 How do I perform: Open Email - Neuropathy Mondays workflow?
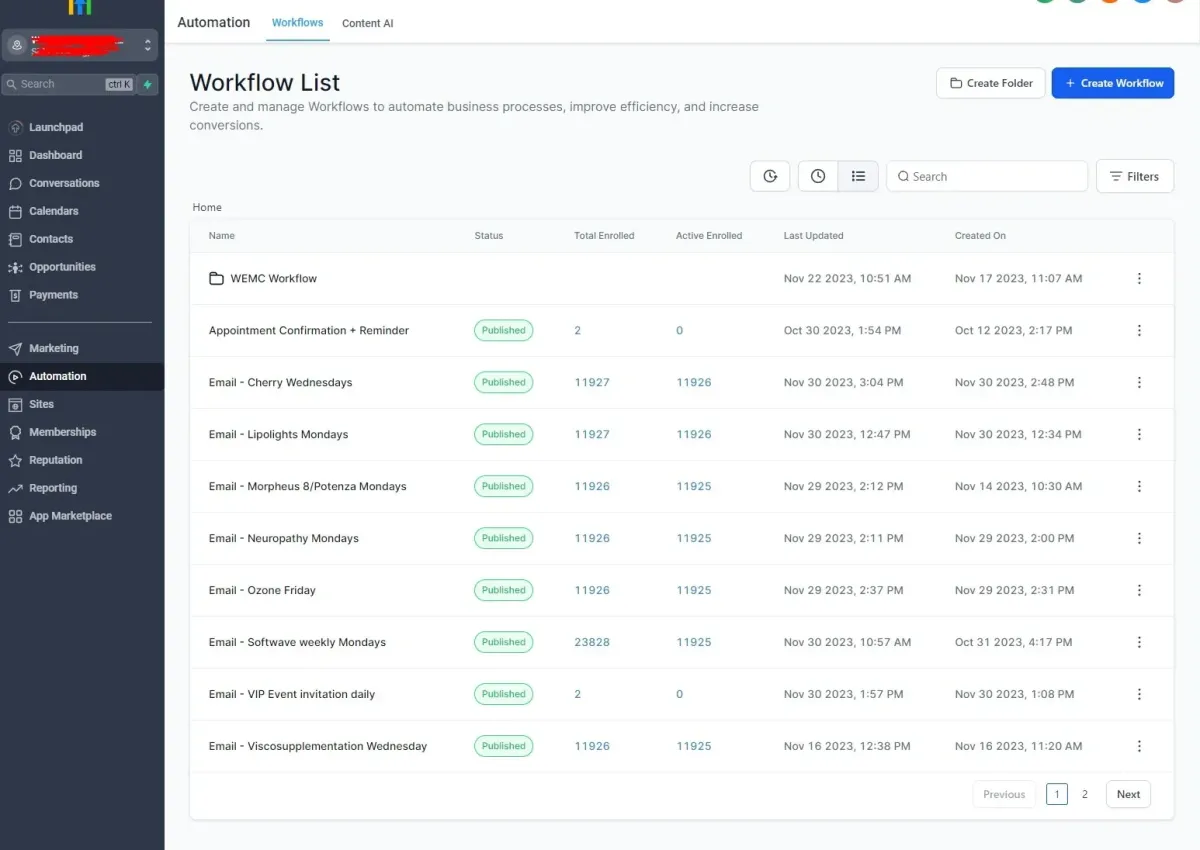tap(284, 538)
